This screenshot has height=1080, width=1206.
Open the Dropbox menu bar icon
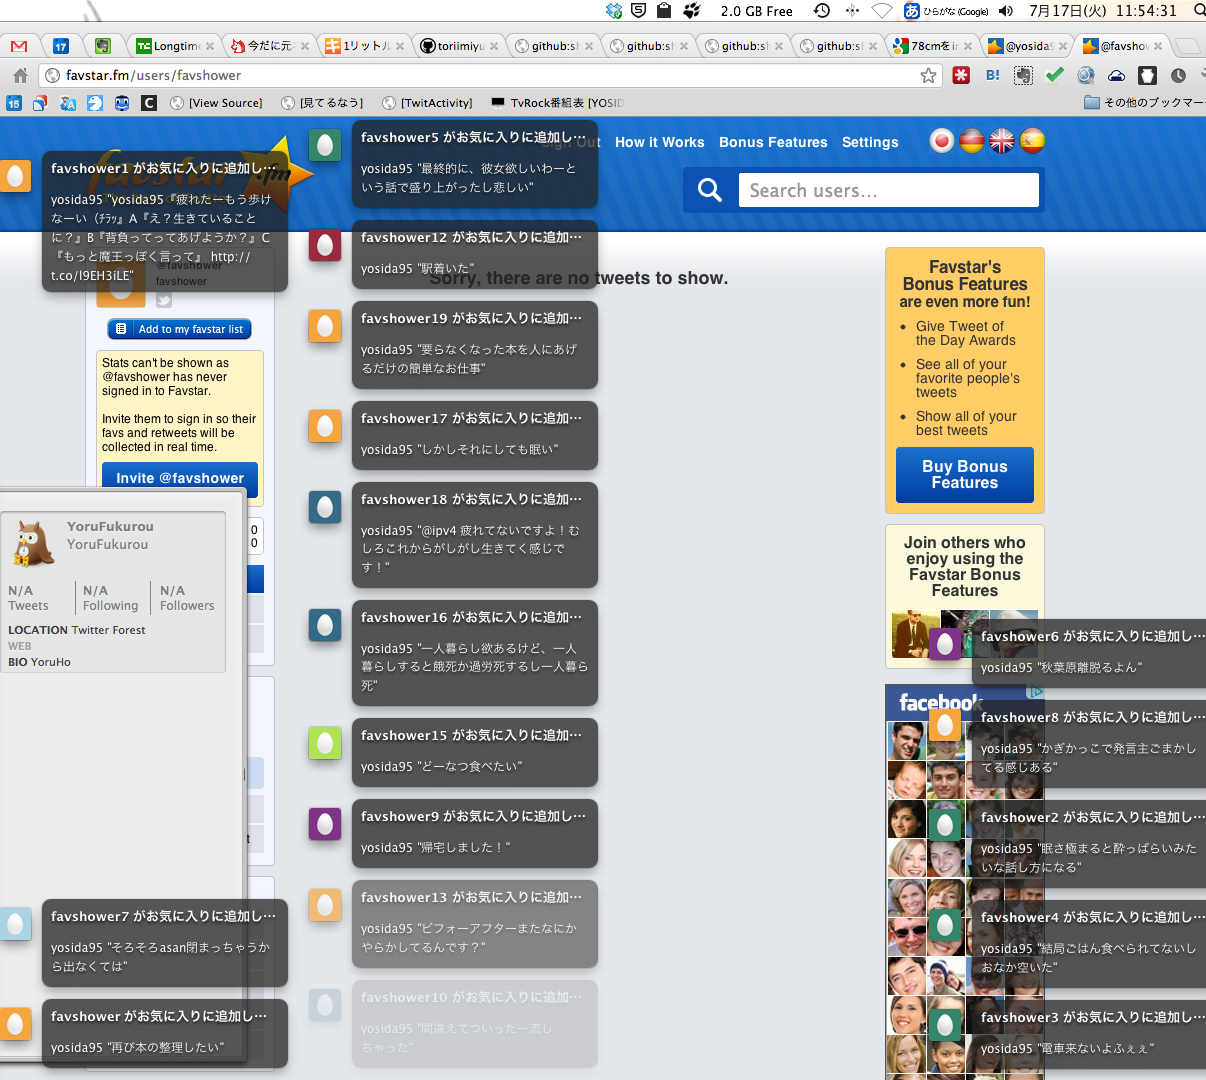click(614, 11)
